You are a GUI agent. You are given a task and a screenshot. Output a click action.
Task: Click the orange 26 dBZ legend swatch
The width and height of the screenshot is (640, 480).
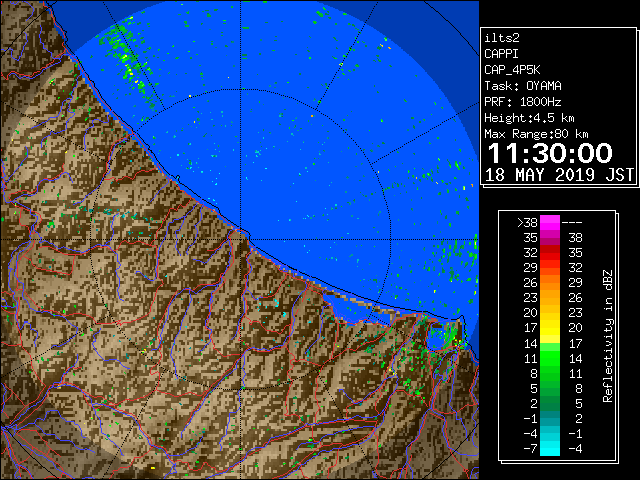click(550, 283)
